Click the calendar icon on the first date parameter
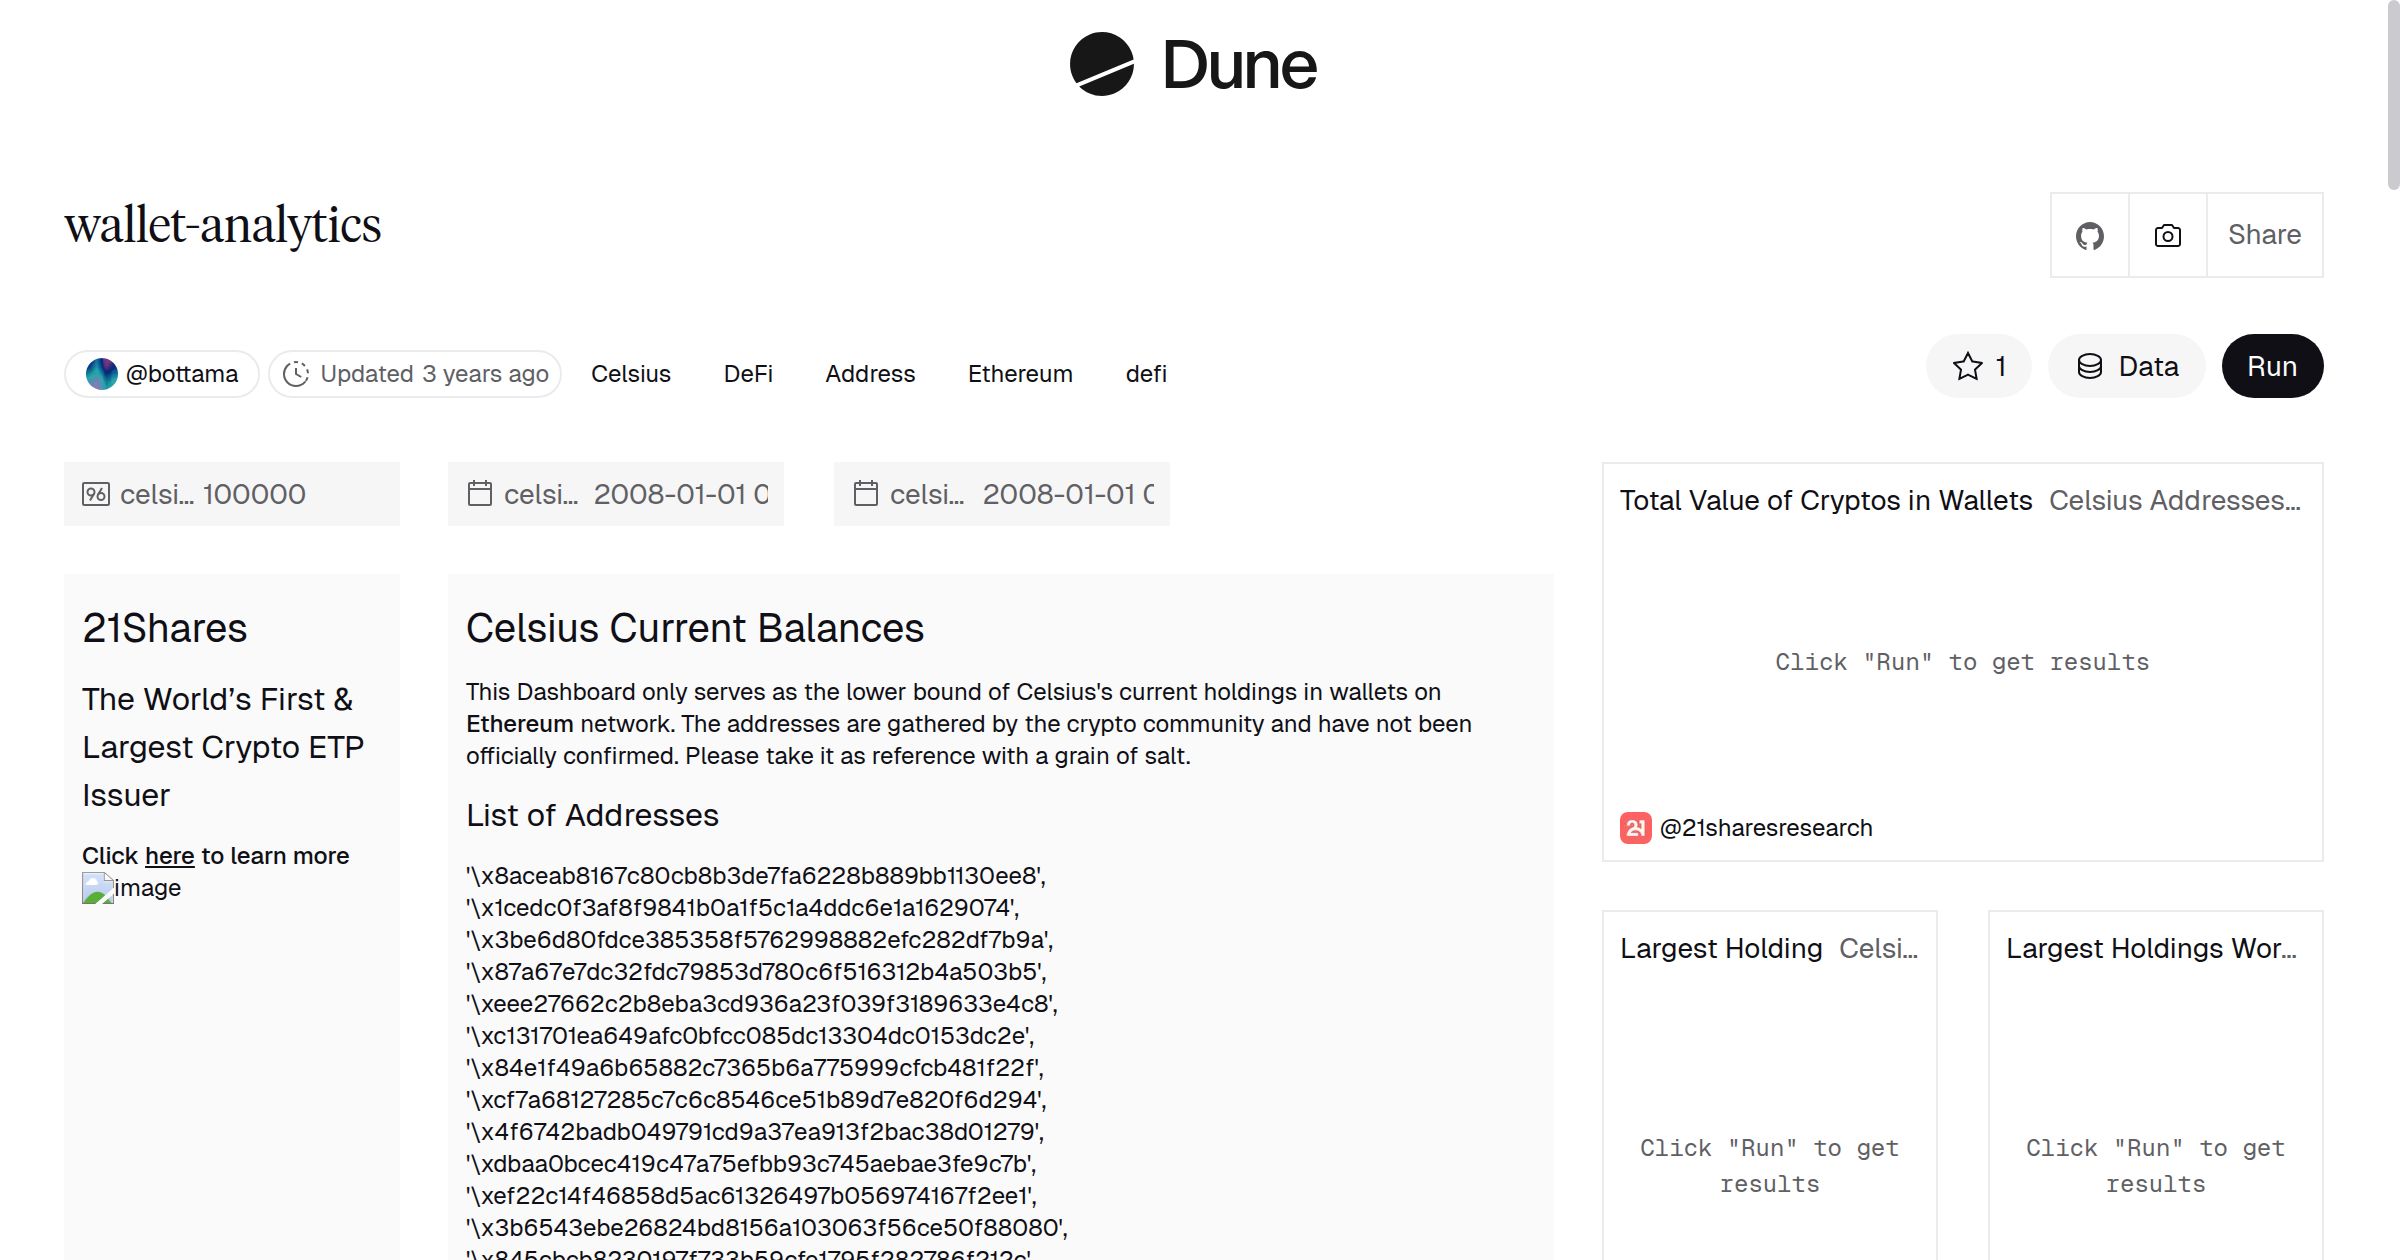This screenshot has width=2400, height=1260. (x=479, y=493)
